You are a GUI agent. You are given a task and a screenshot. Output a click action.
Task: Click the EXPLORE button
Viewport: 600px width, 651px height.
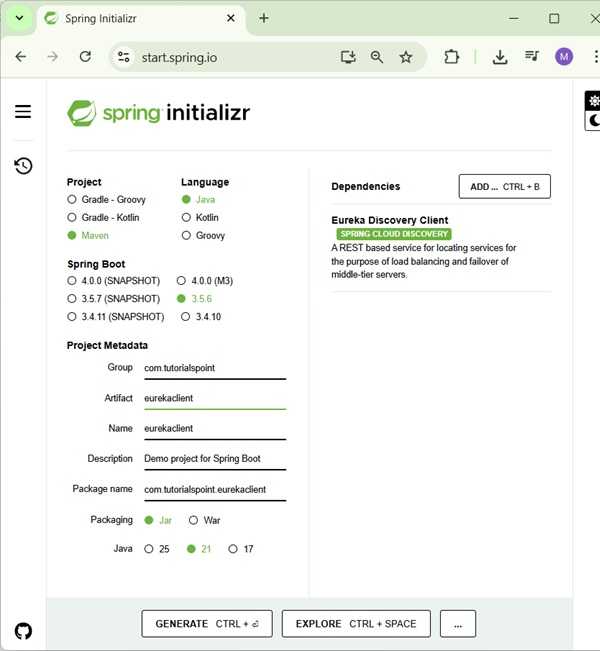[356, 624]
